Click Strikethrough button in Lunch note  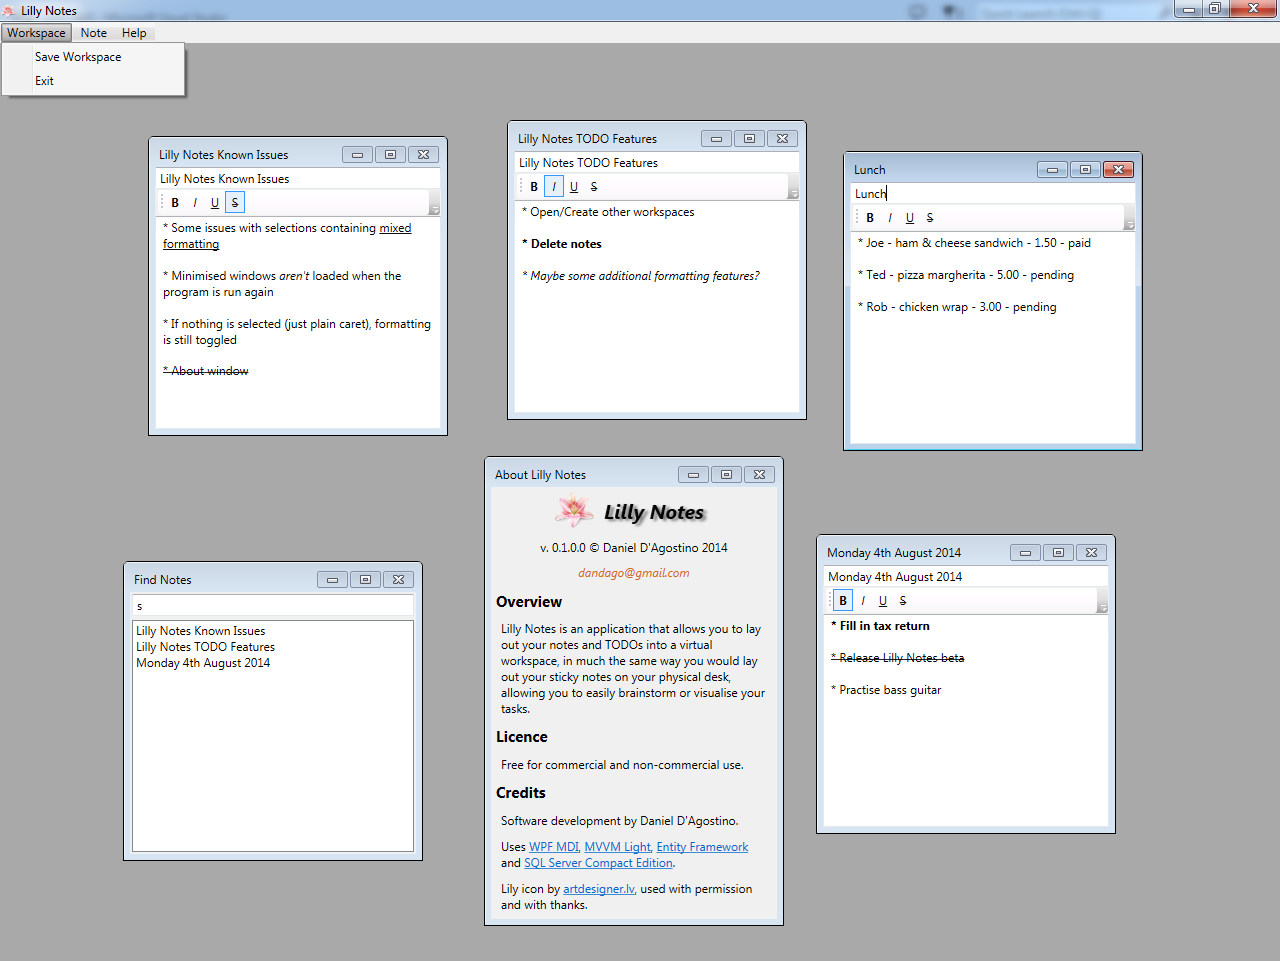click(x=930, y=218)
